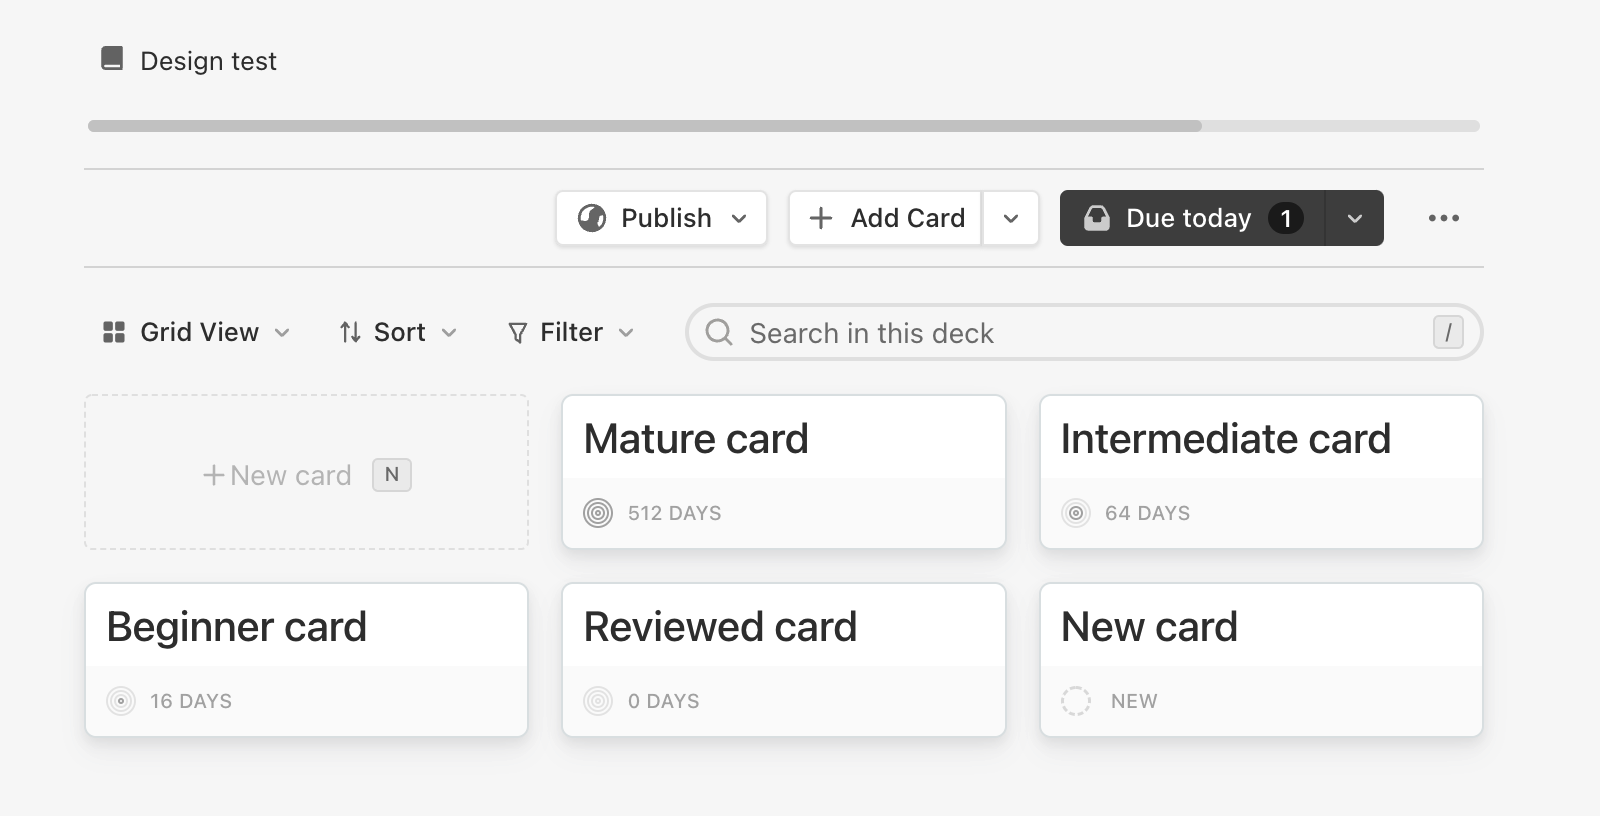Focus the Search in this deck field
Viewport: 1600px width, 816px height.
[1084, 332]
